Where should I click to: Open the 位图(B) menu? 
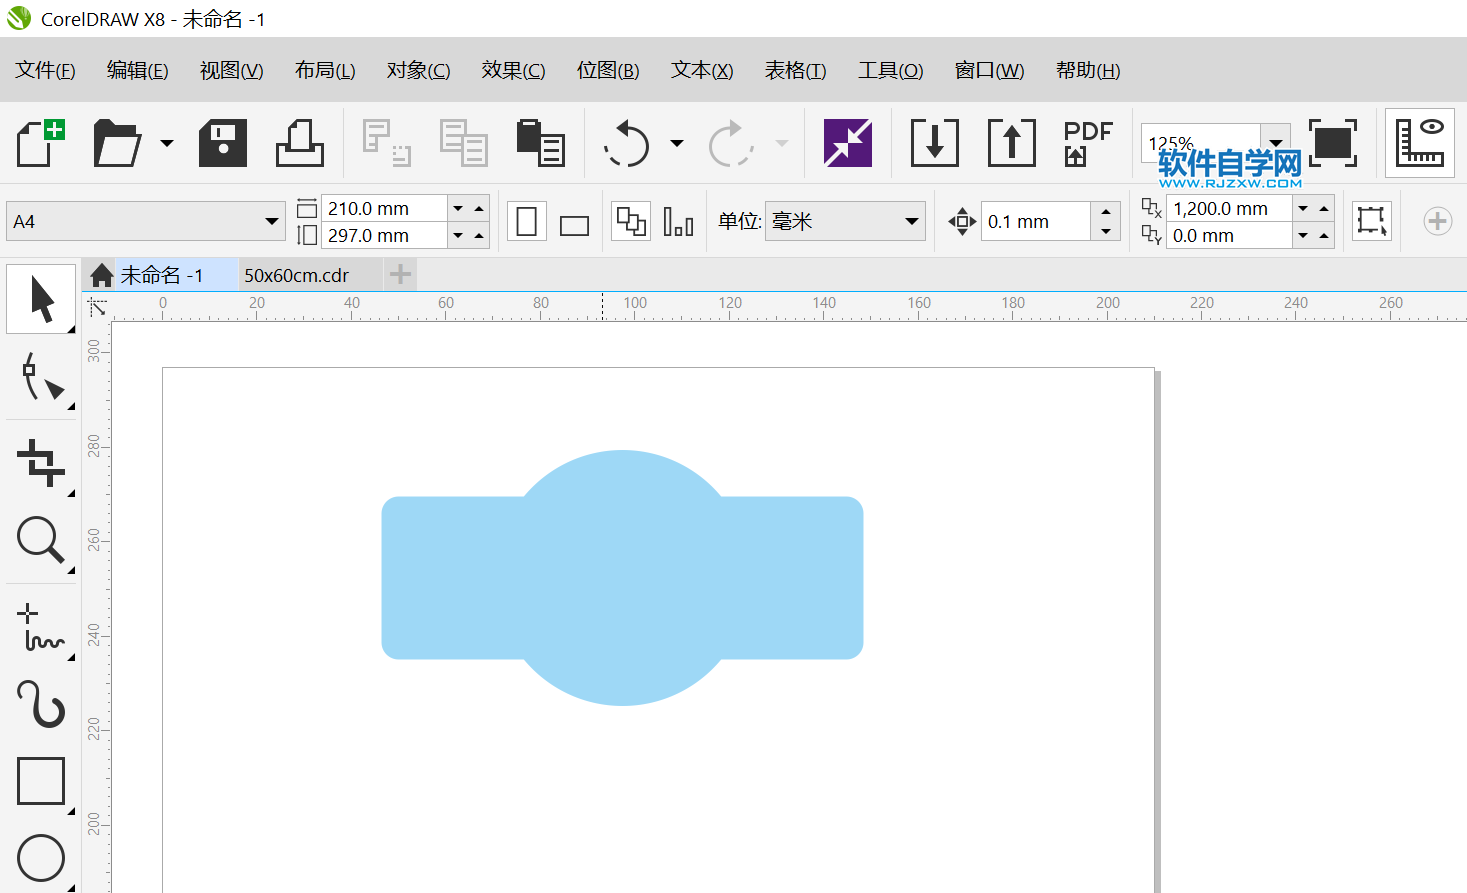(x=608, y=70)
